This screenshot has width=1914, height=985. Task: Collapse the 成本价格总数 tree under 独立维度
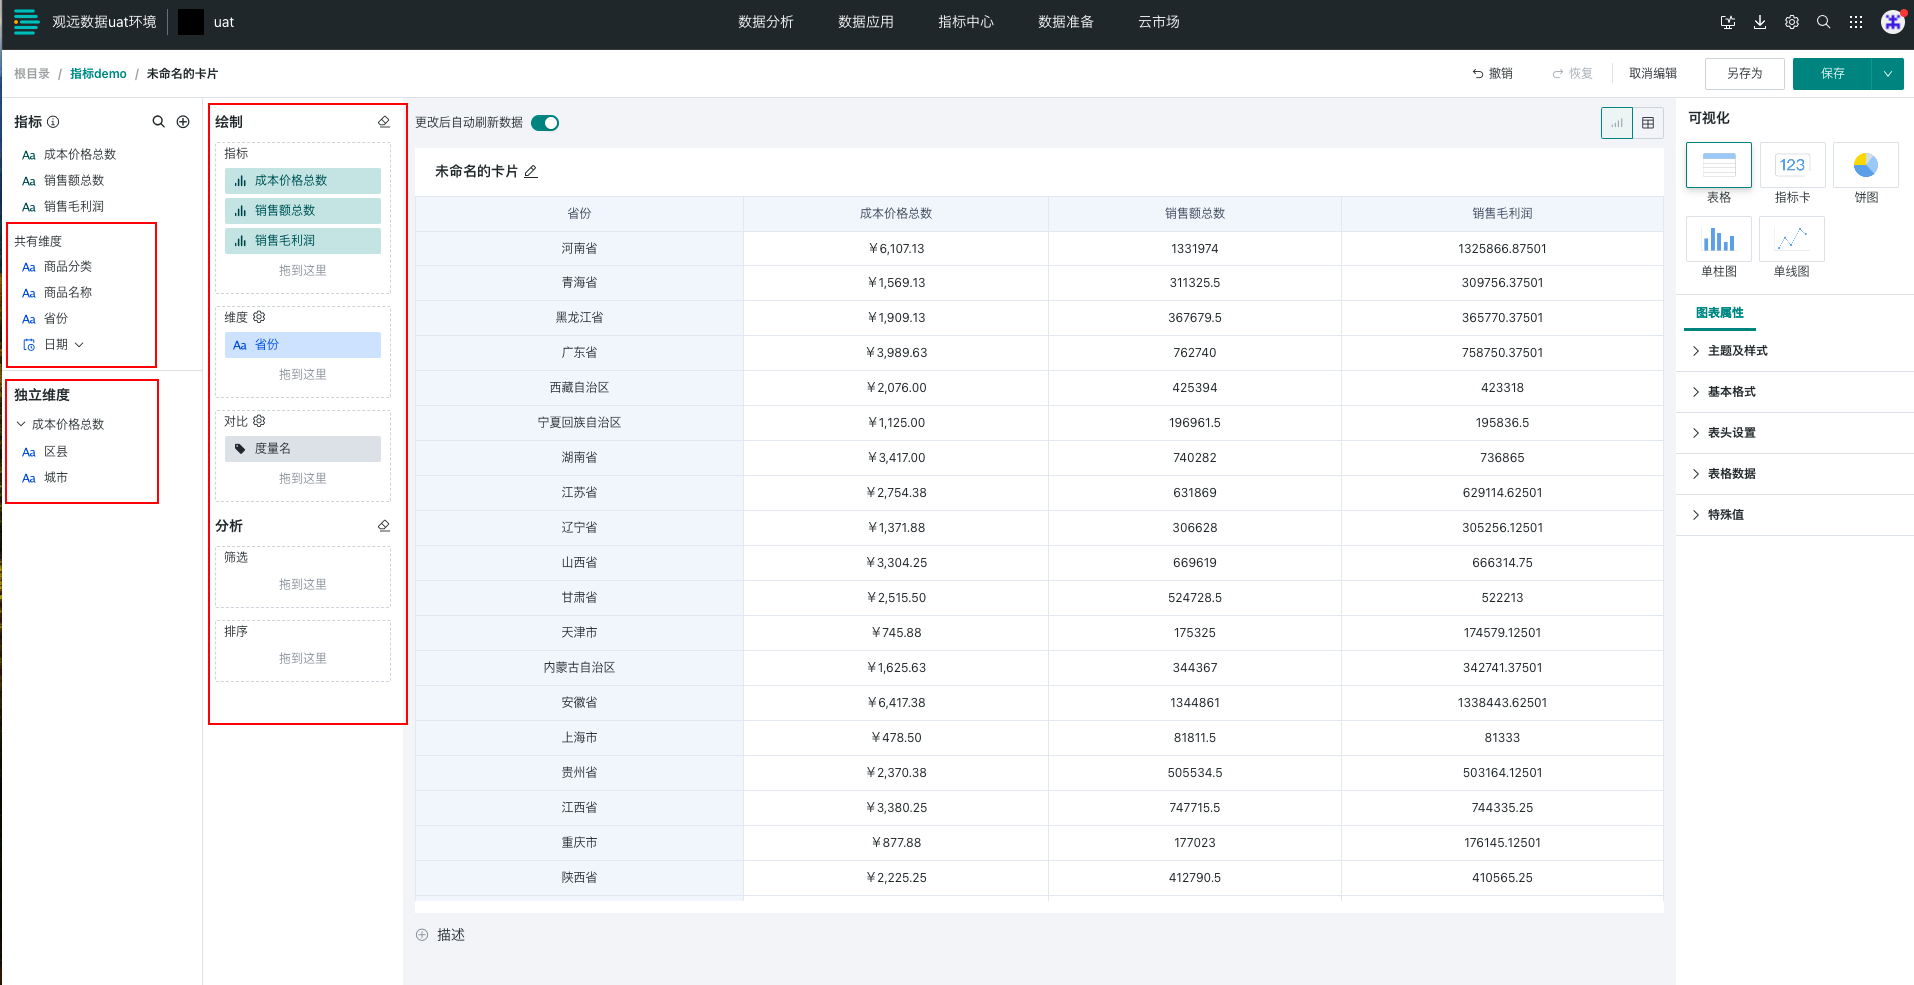[x=21, y=424]
